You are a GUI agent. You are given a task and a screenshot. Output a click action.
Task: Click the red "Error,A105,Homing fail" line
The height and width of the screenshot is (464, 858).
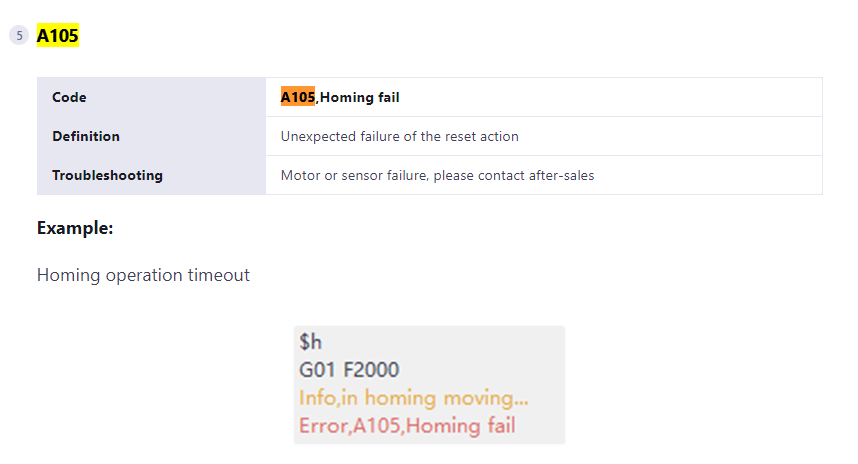tap(407, 427)
